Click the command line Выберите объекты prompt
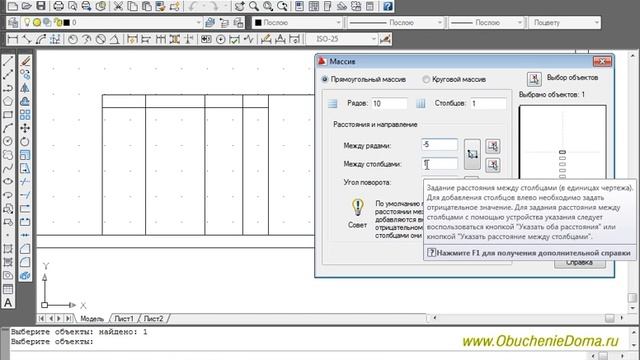This screenshot has height=360, width=640. coord(52,342)
